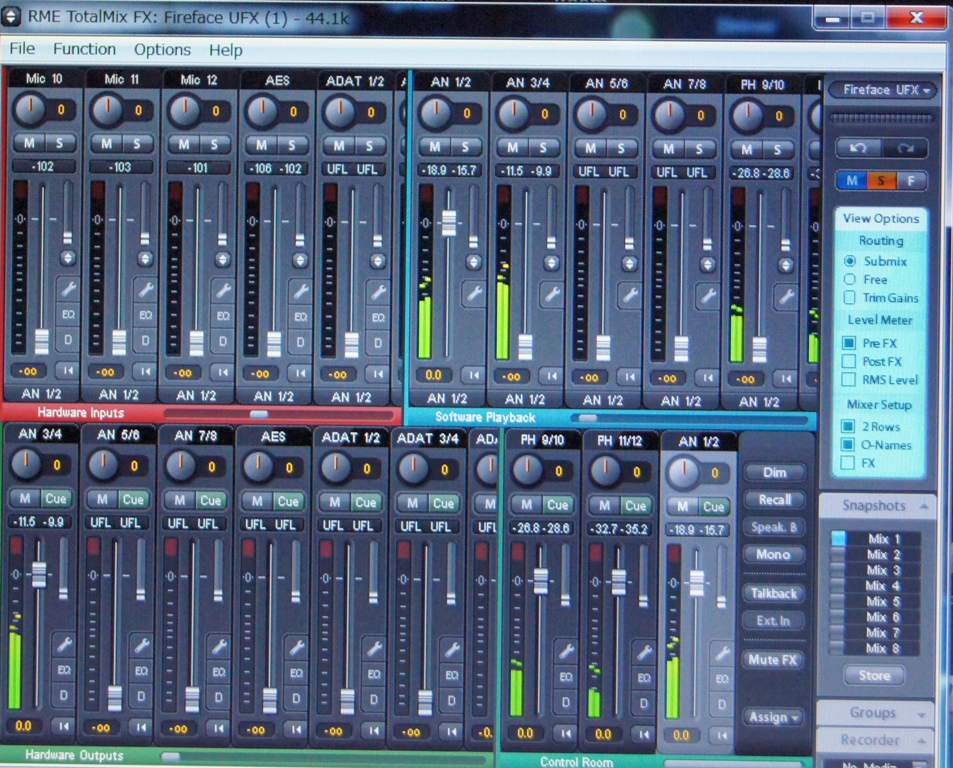This screenshot has height=768, width=953.
Task: Open Dynamics panel on input ADAT 1/2 channel
Action: tap(378, 343)
